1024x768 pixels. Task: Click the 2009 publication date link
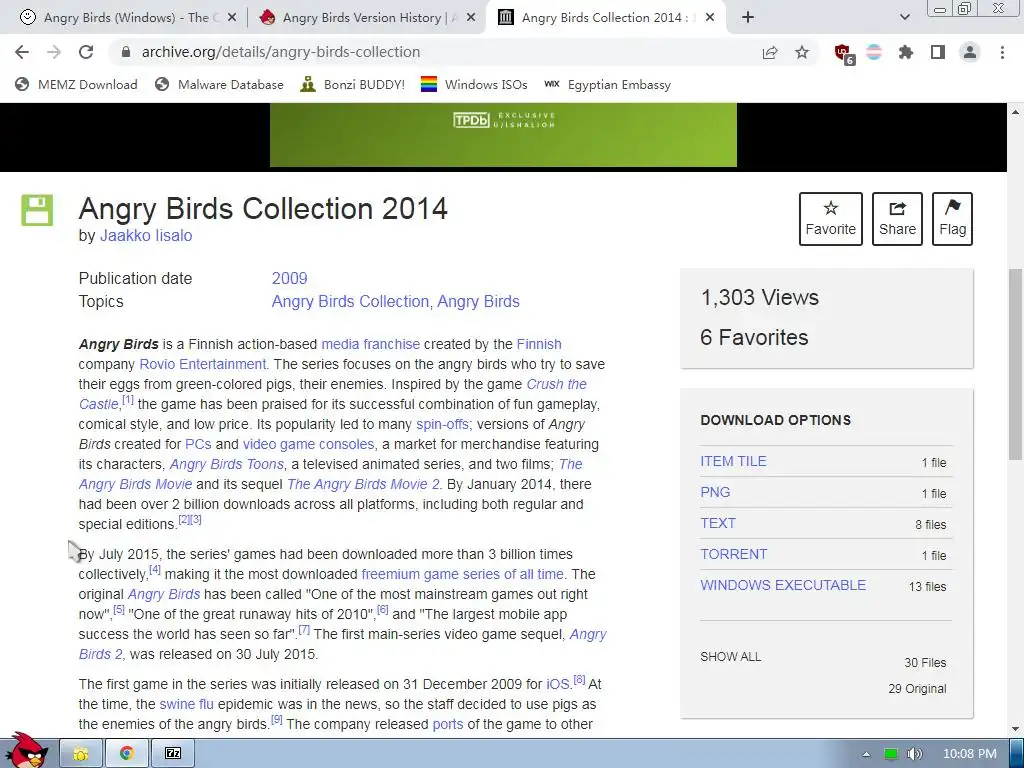[x=289, y=278]
